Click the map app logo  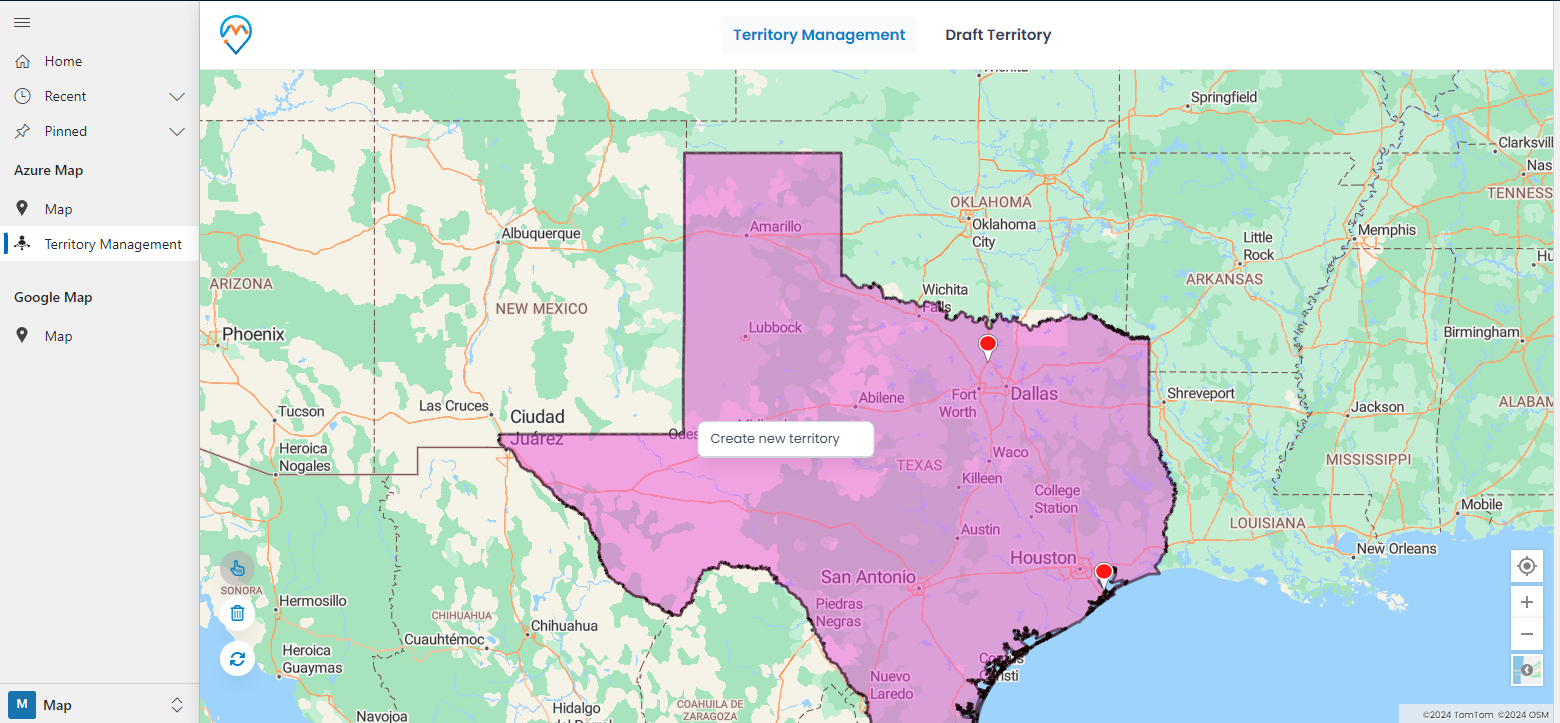click(236, 34)
